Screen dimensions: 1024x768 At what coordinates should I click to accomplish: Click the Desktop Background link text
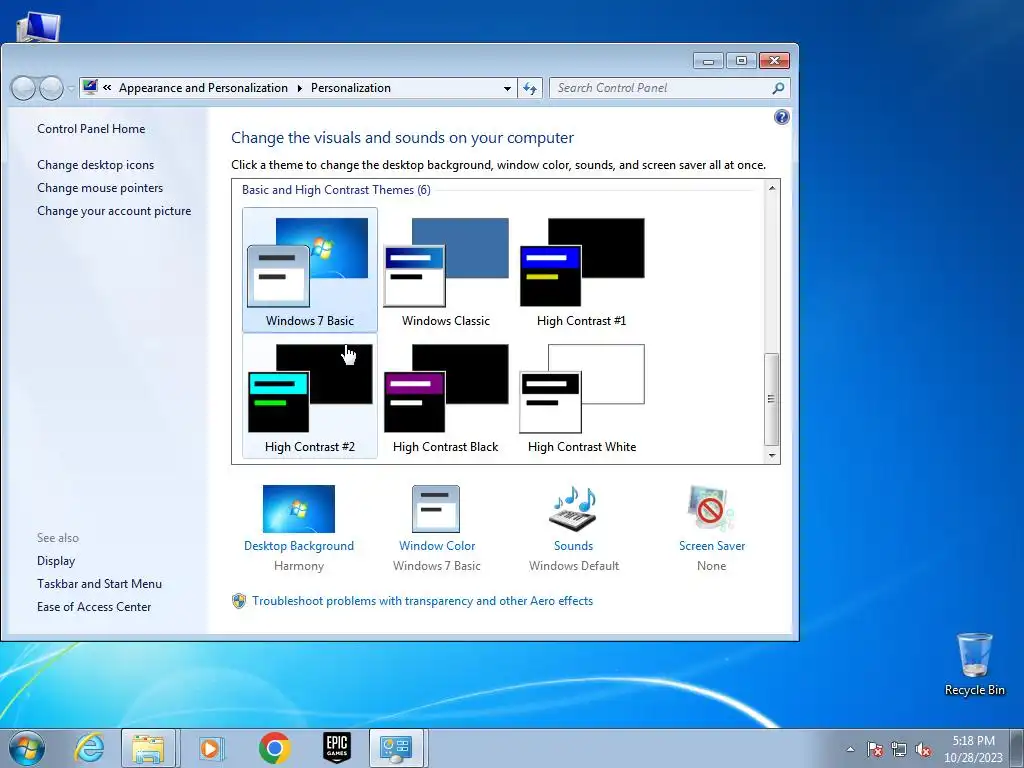click(298, 546)
